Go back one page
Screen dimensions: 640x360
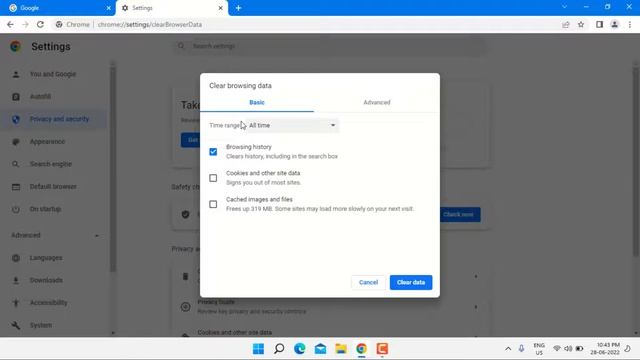(10, 24)
